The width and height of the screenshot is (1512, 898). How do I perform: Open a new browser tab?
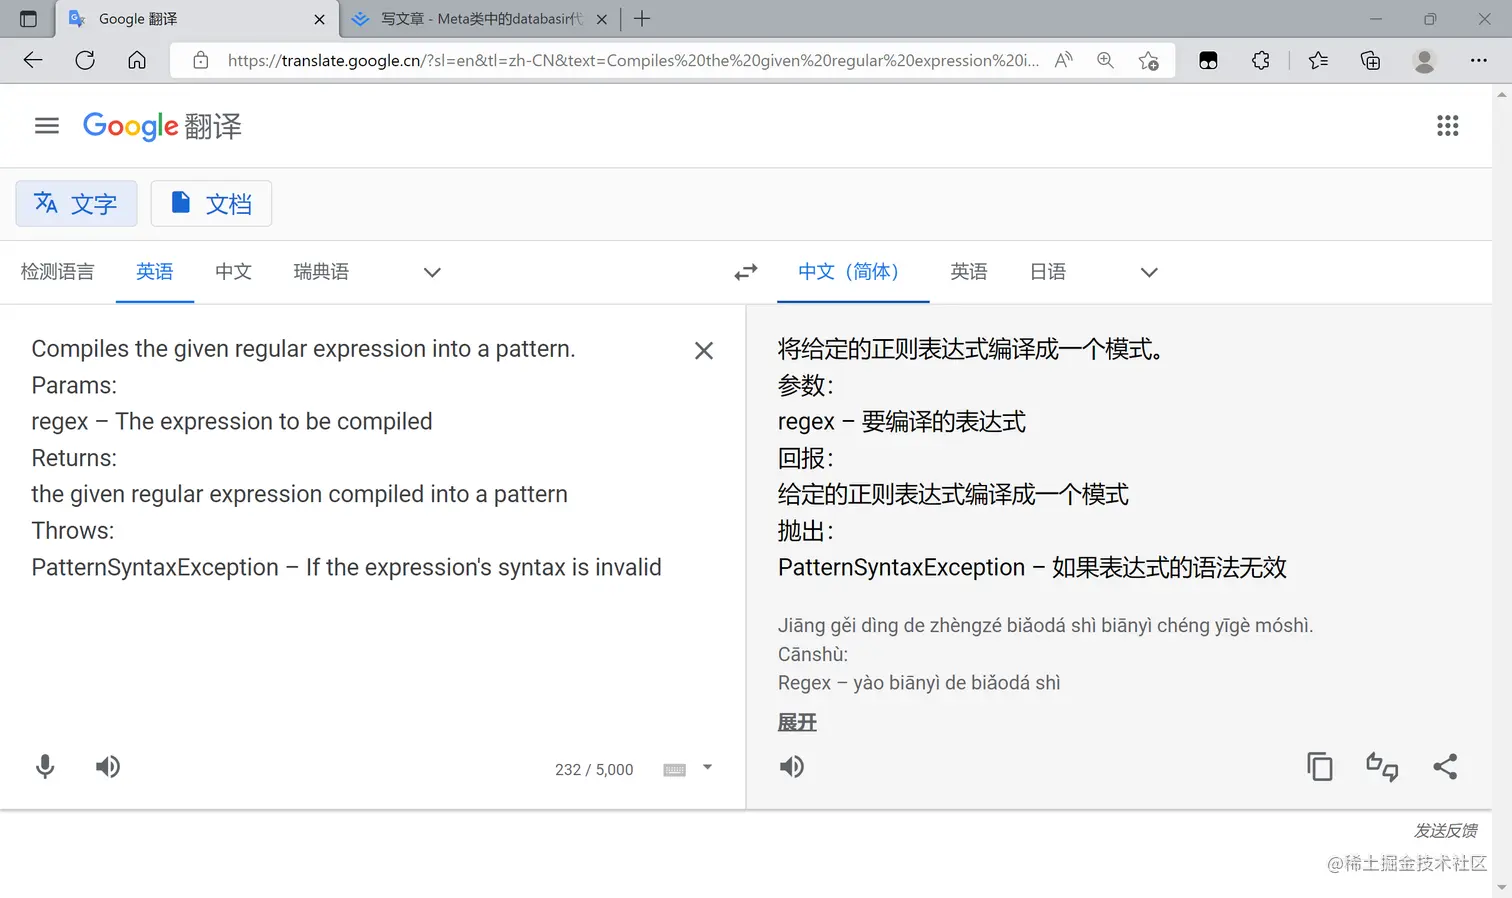pyautogui.click(x=642, y=19)
